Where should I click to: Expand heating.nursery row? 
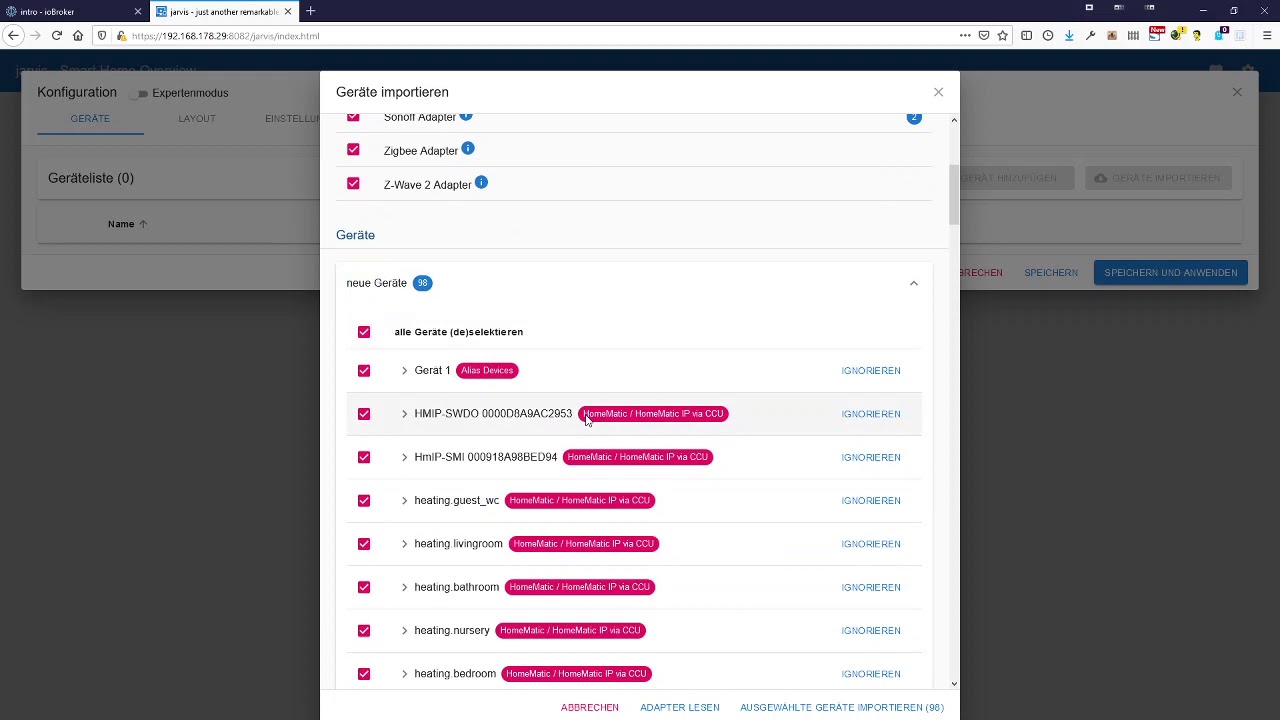(x=404, y=630)
